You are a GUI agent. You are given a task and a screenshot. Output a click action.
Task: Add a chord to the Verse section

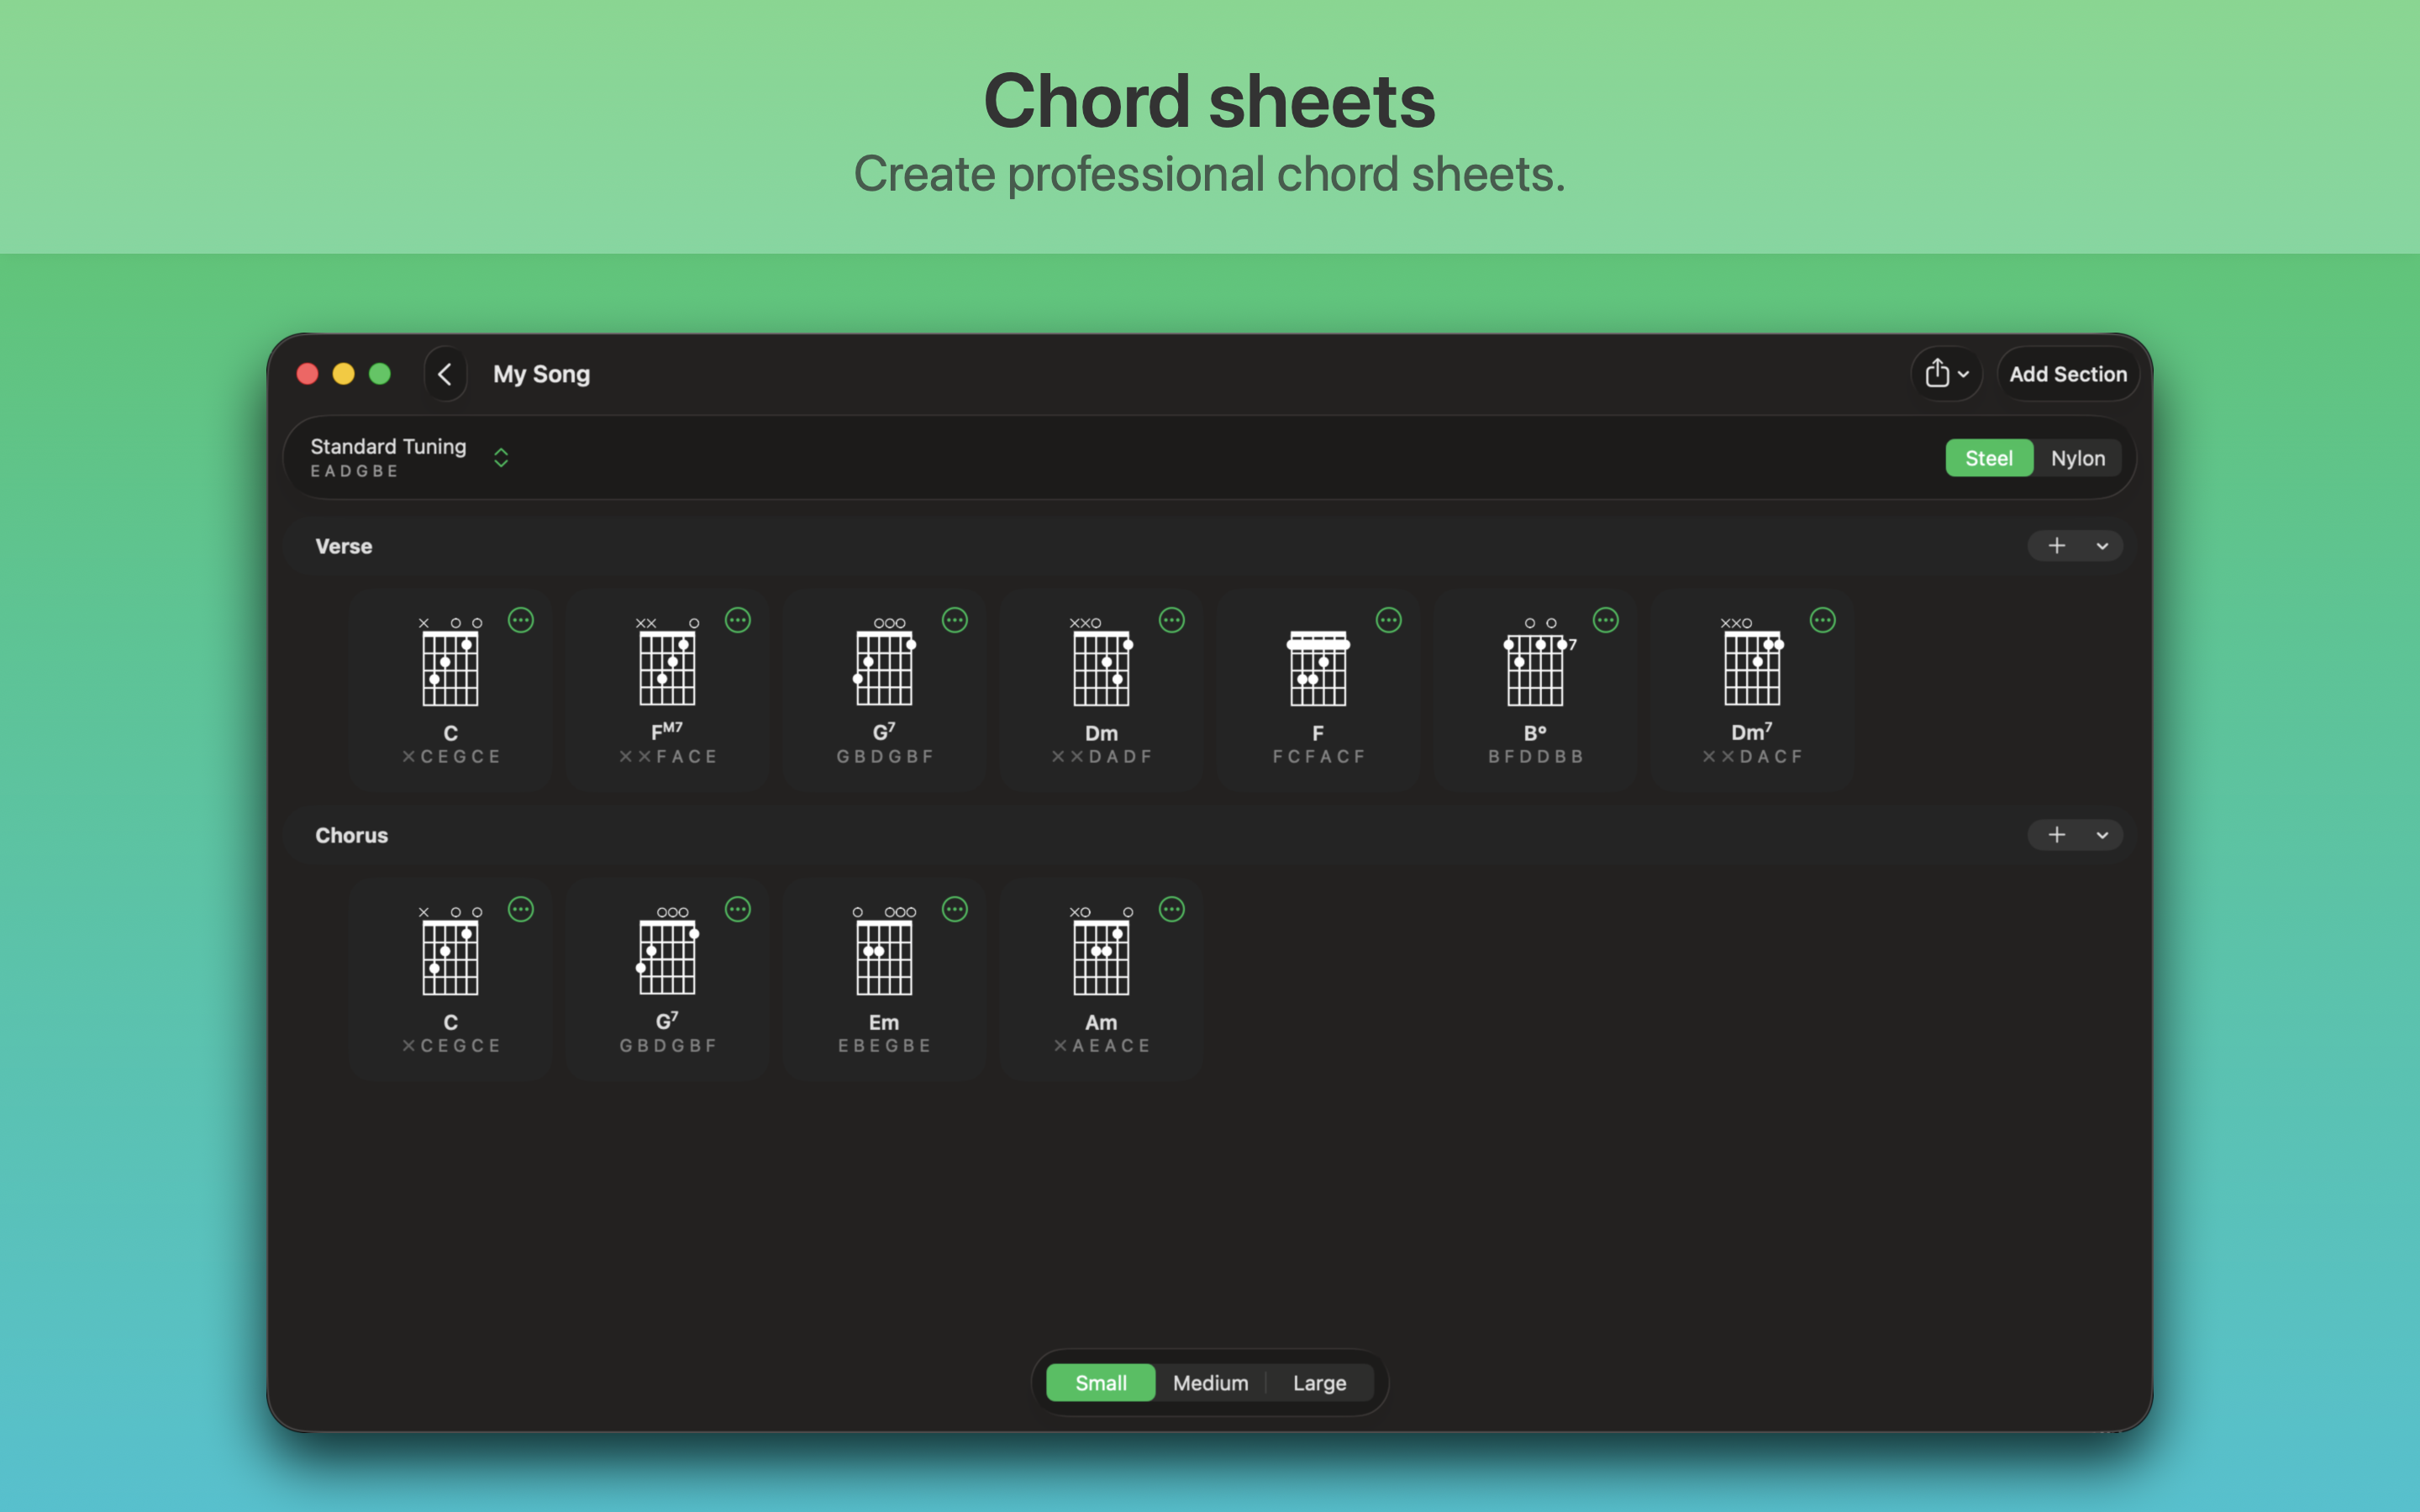pos(2056,546)
